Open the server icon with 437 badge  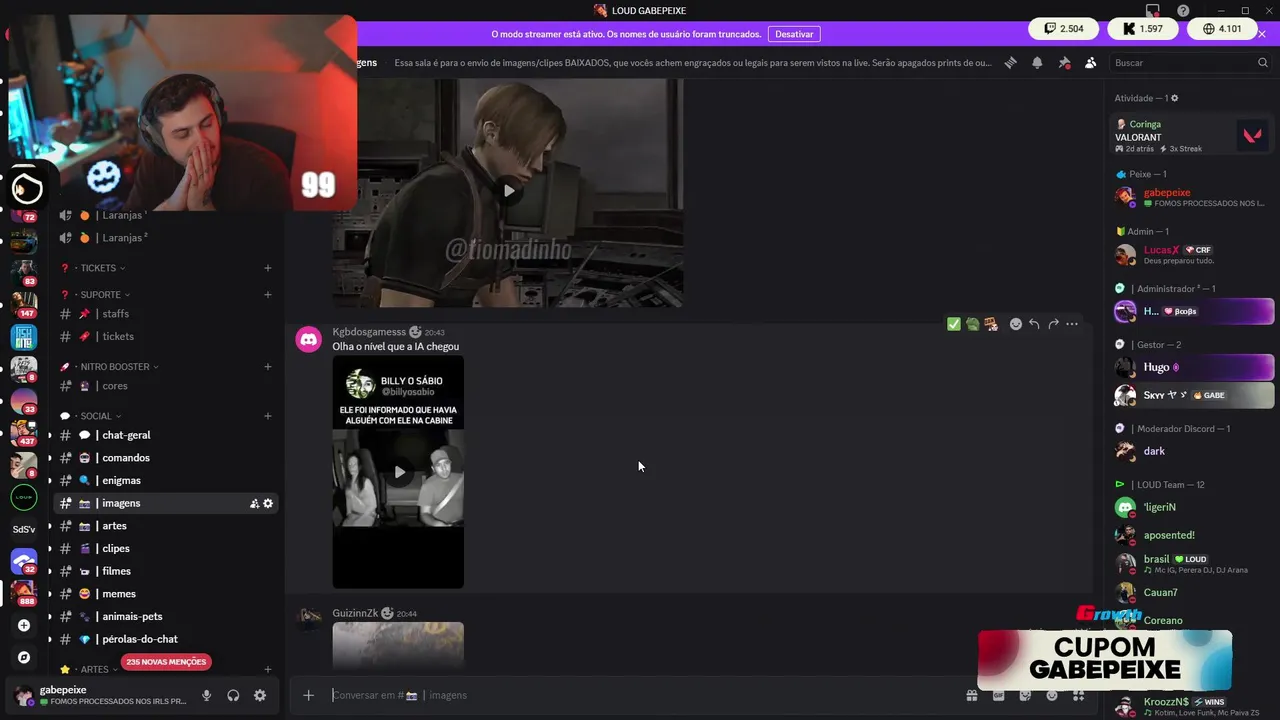coord(24,432)
